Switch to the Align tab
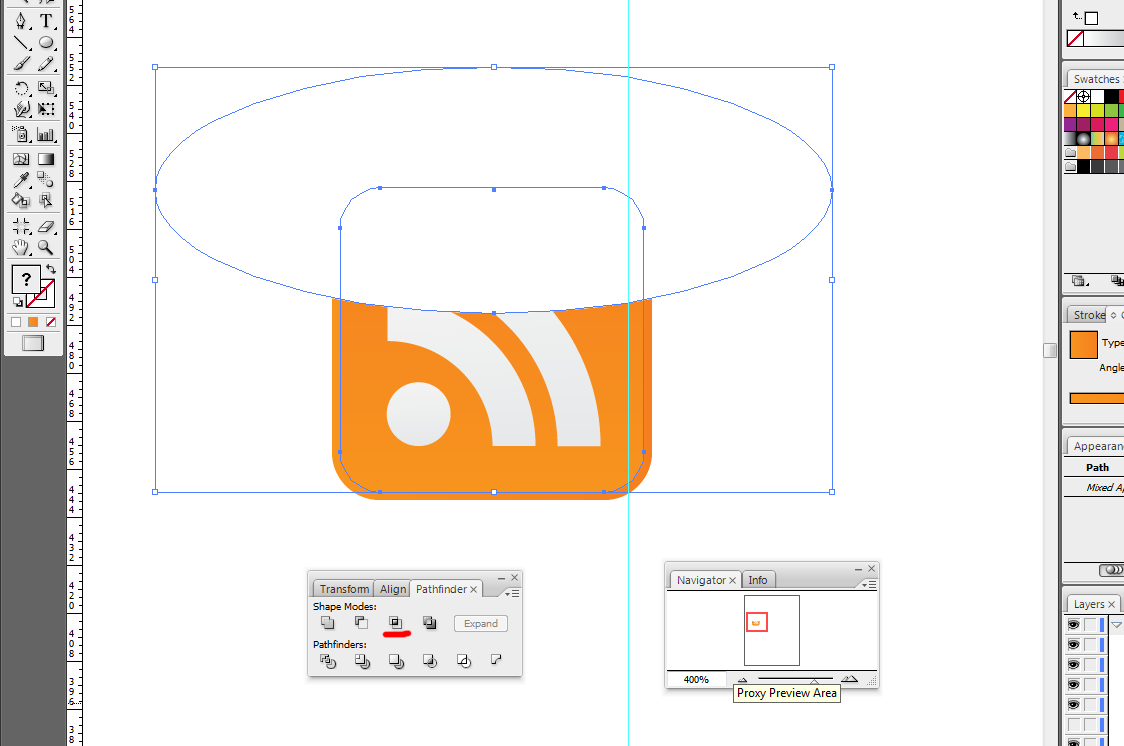The image size is (1124, 746). pyautogui.click(x=393, y=589)
